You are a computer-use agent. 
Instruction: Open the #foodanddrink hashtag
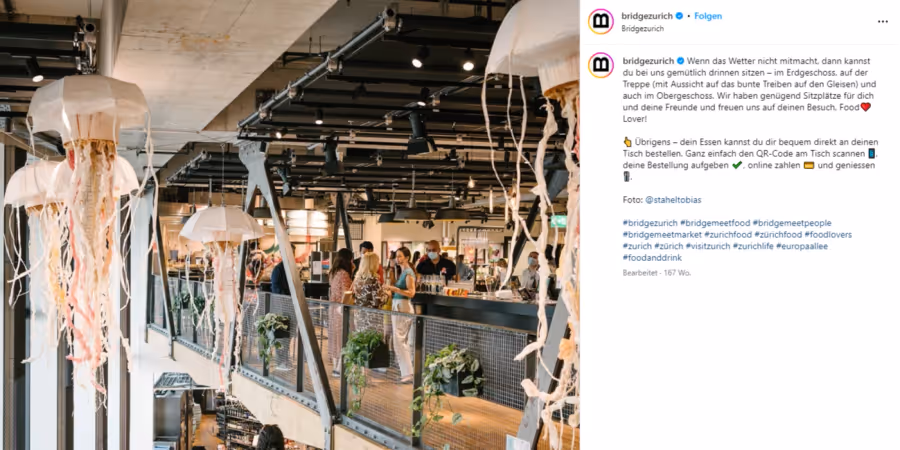[652, 258]
